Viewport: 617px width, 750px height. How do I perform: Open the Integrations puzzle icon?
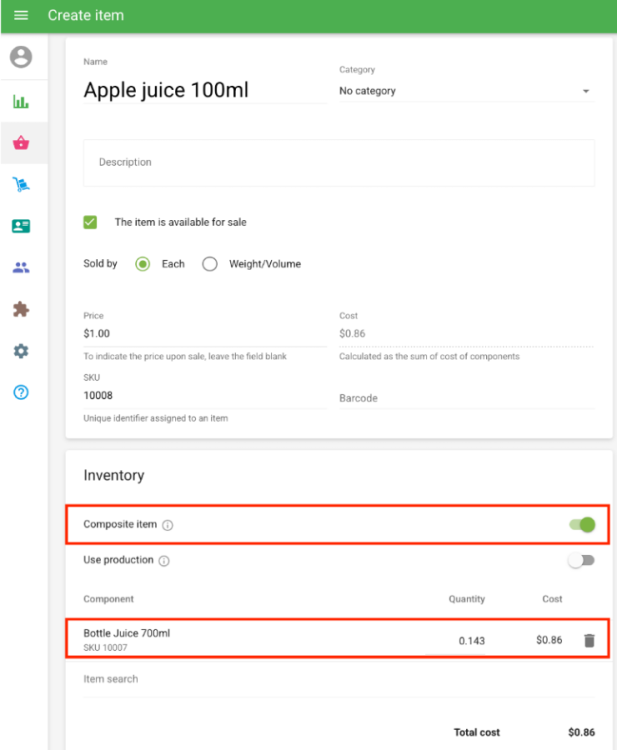tap(21, 309)
